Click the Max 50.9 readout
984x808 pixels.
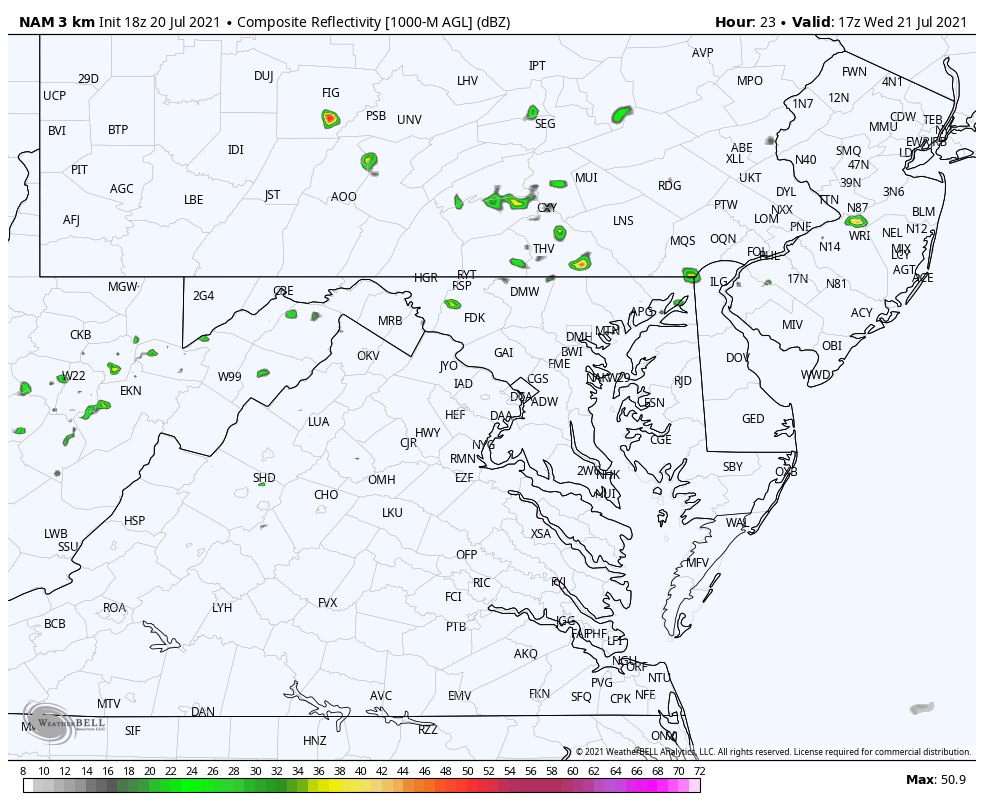click(936, 779)
